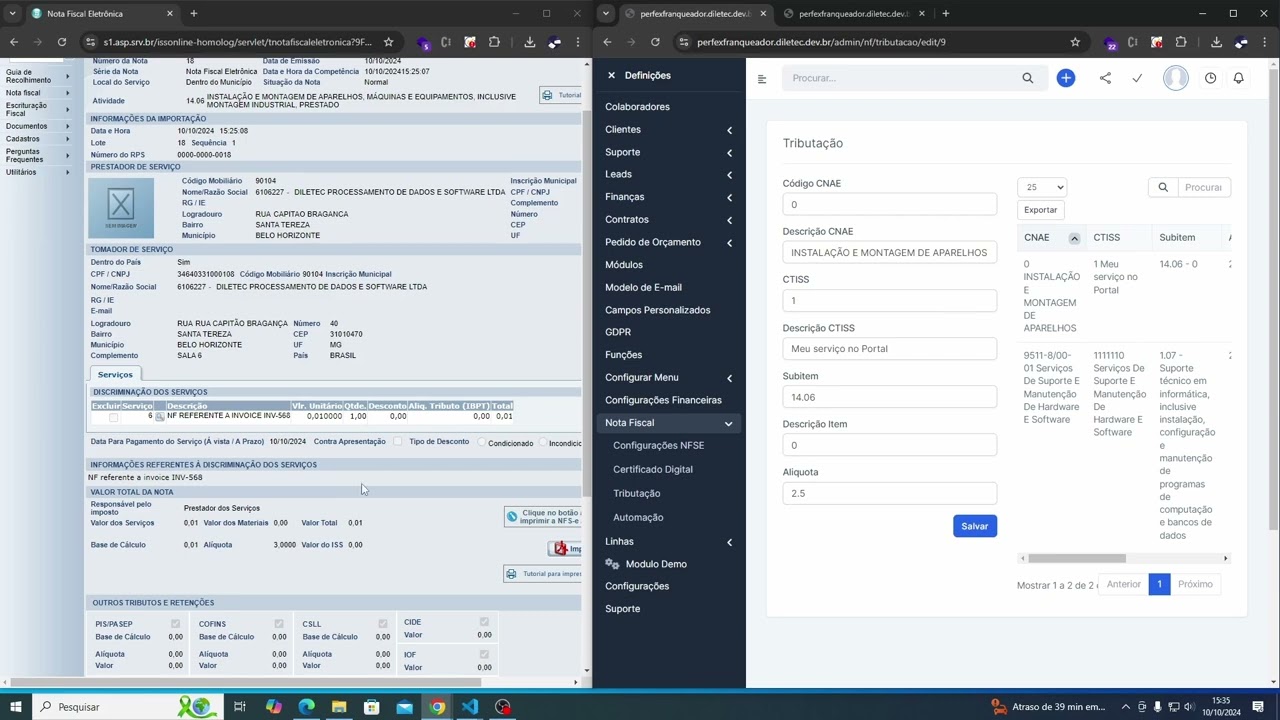Reload the perfexfranqueador page
This screenshot has height=720, width=1280.
(655, 42)
